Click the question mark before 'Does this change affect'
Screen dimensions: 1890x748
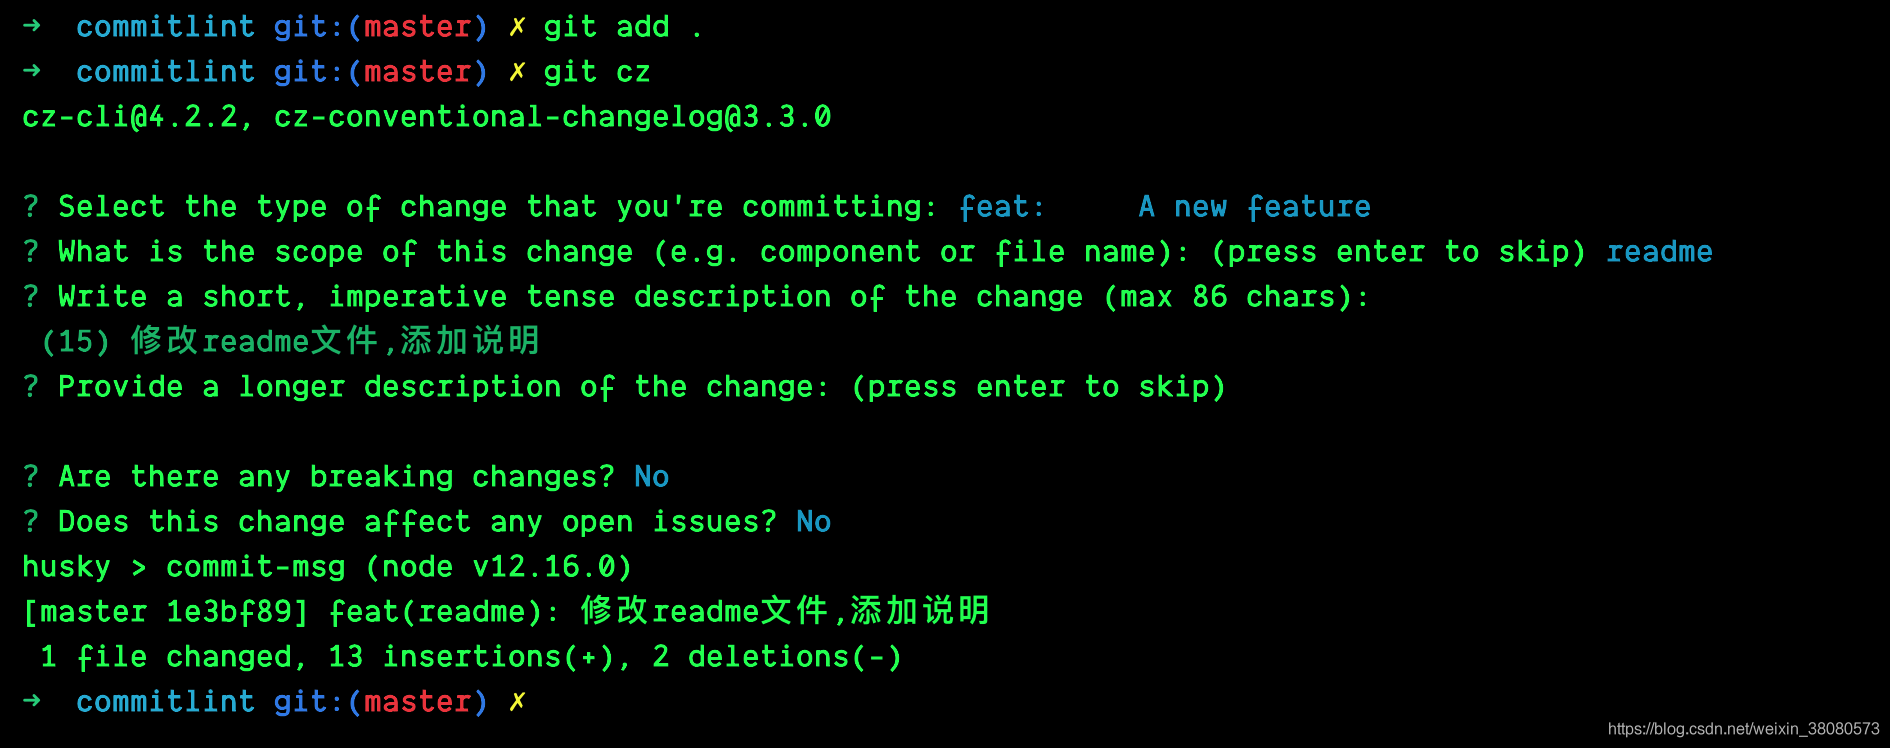(x=31, y=522)
